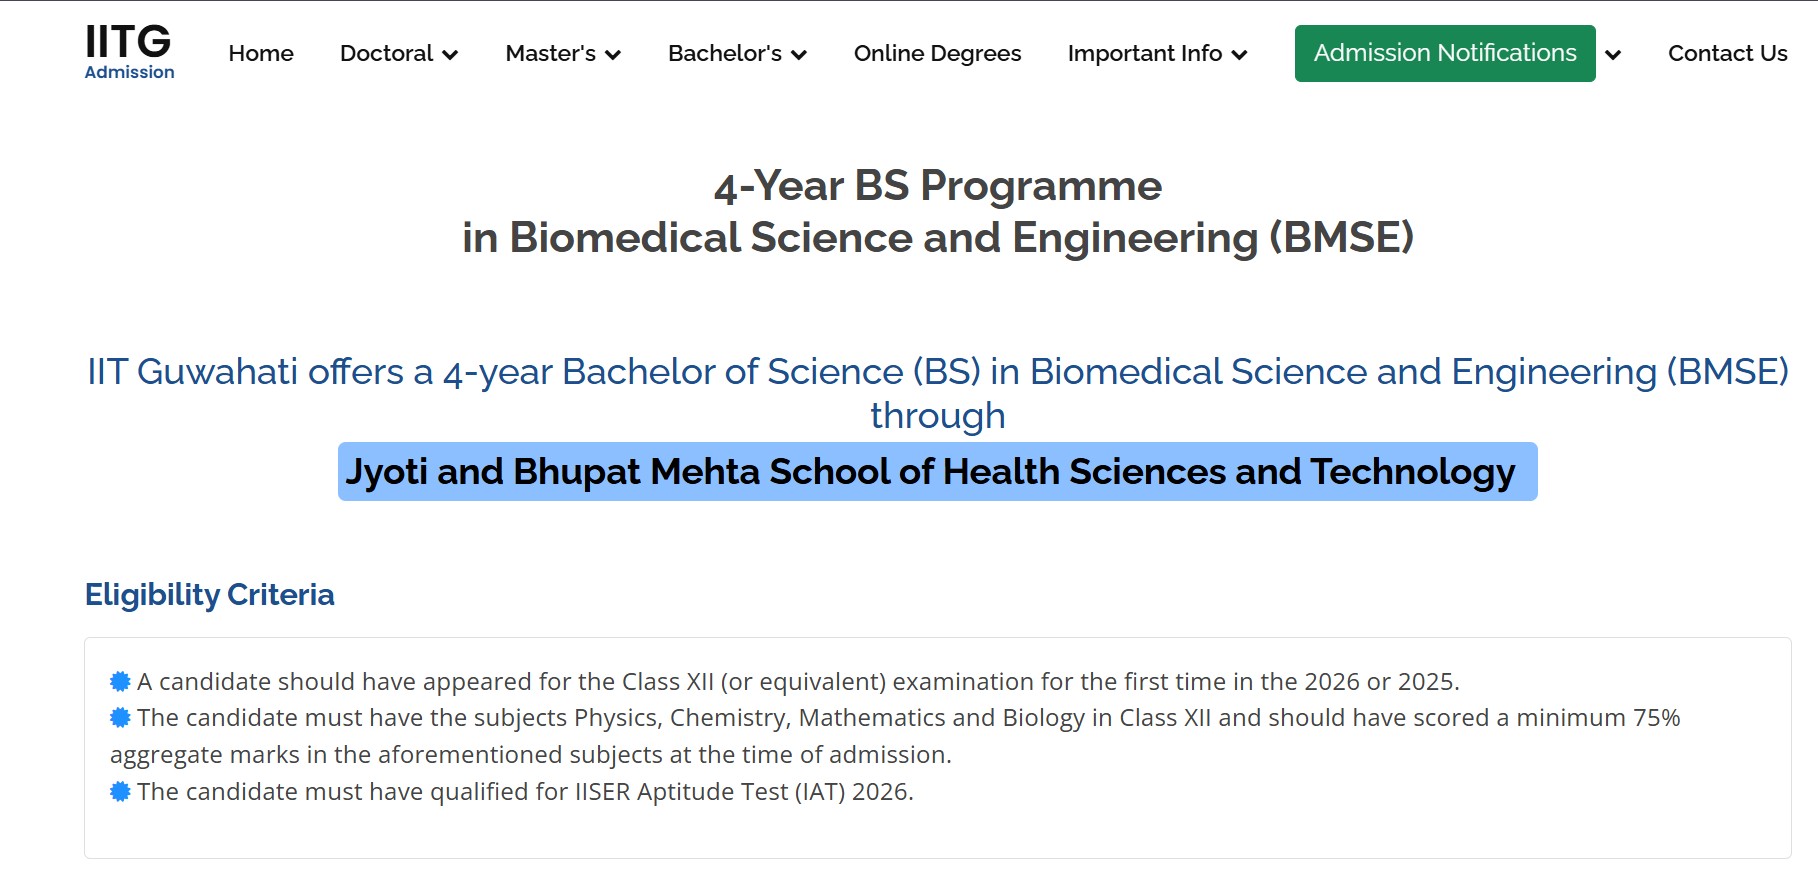The image size is (1818, 895).
Task: Click the Master's menu label
Action: 550,54
